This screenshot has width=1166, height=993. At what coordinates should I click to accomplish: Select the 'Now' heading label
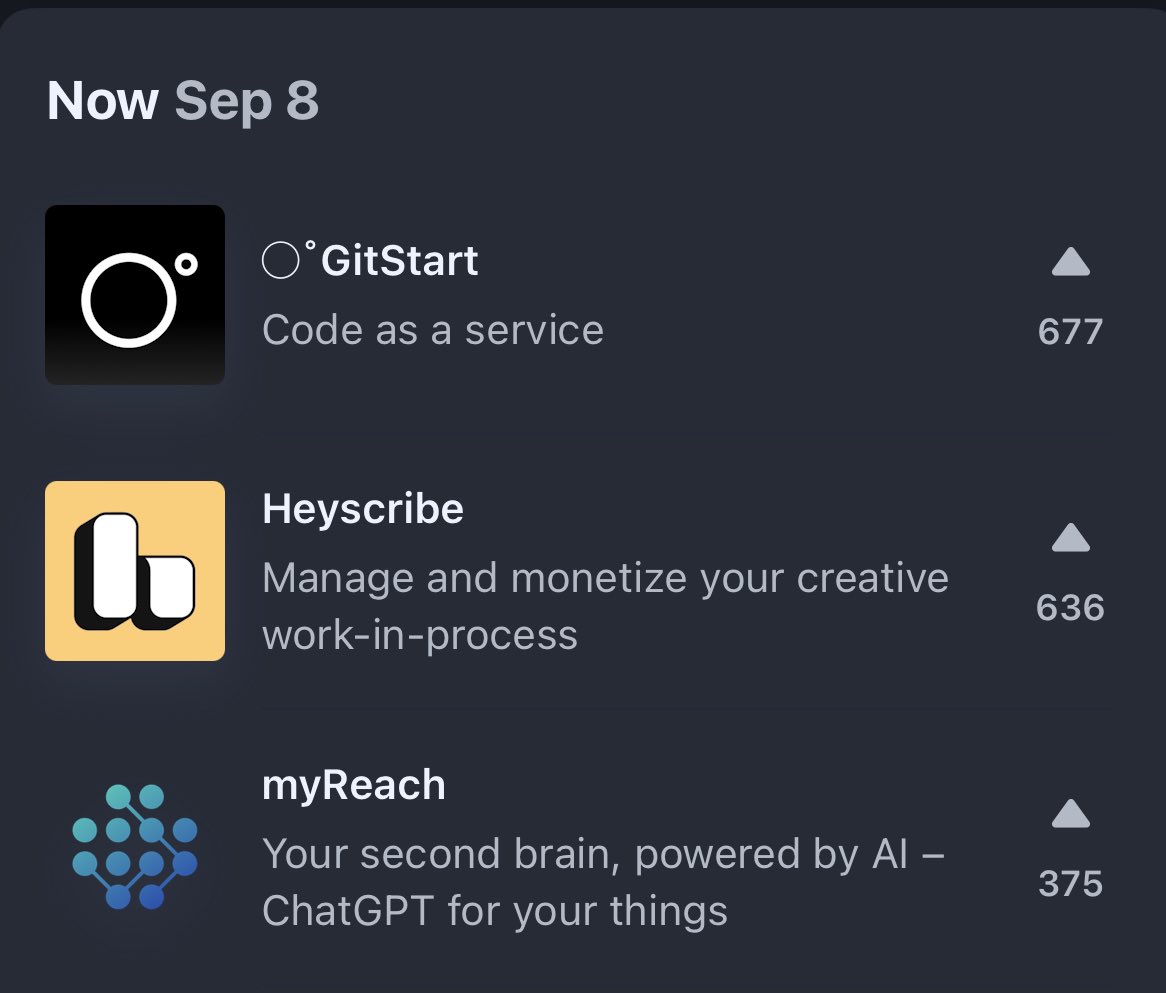pos(103,100)
